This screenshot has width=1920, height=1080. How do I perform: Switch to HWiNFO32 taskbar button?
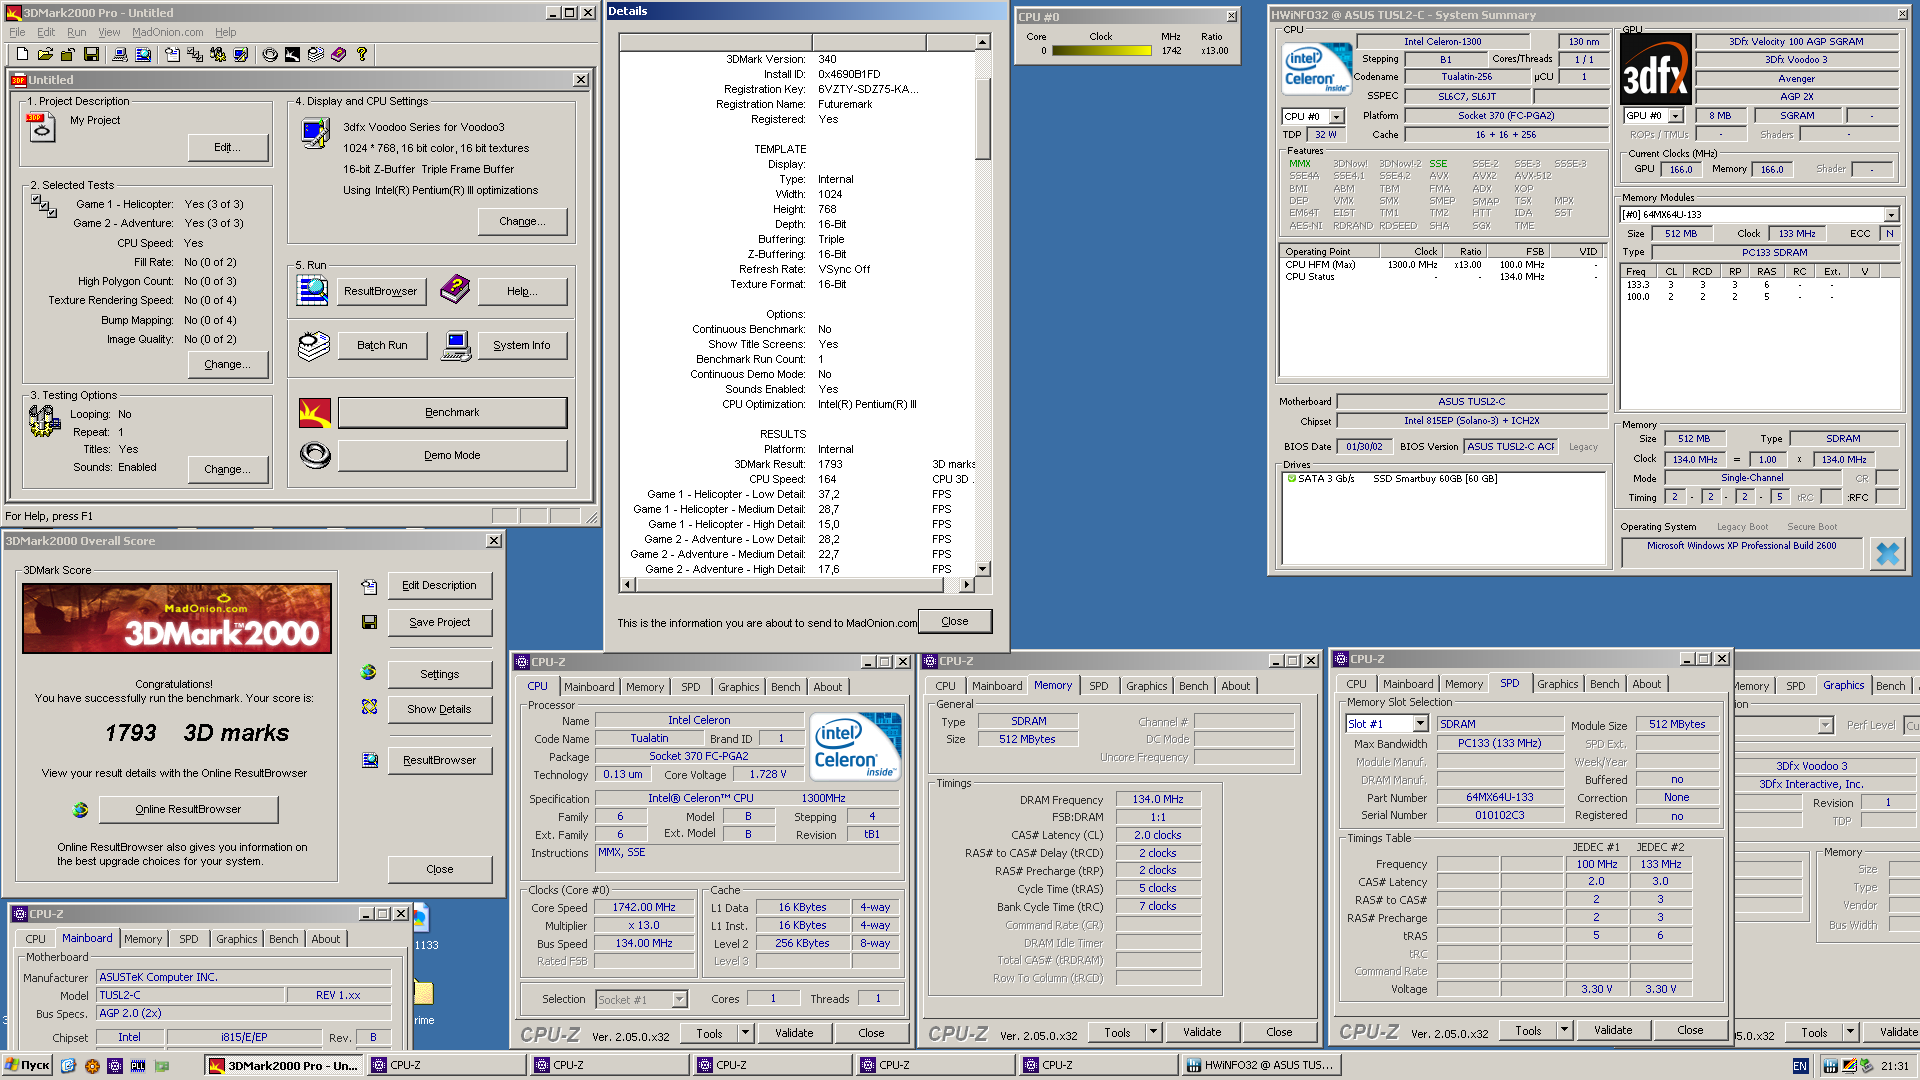1260,1066
